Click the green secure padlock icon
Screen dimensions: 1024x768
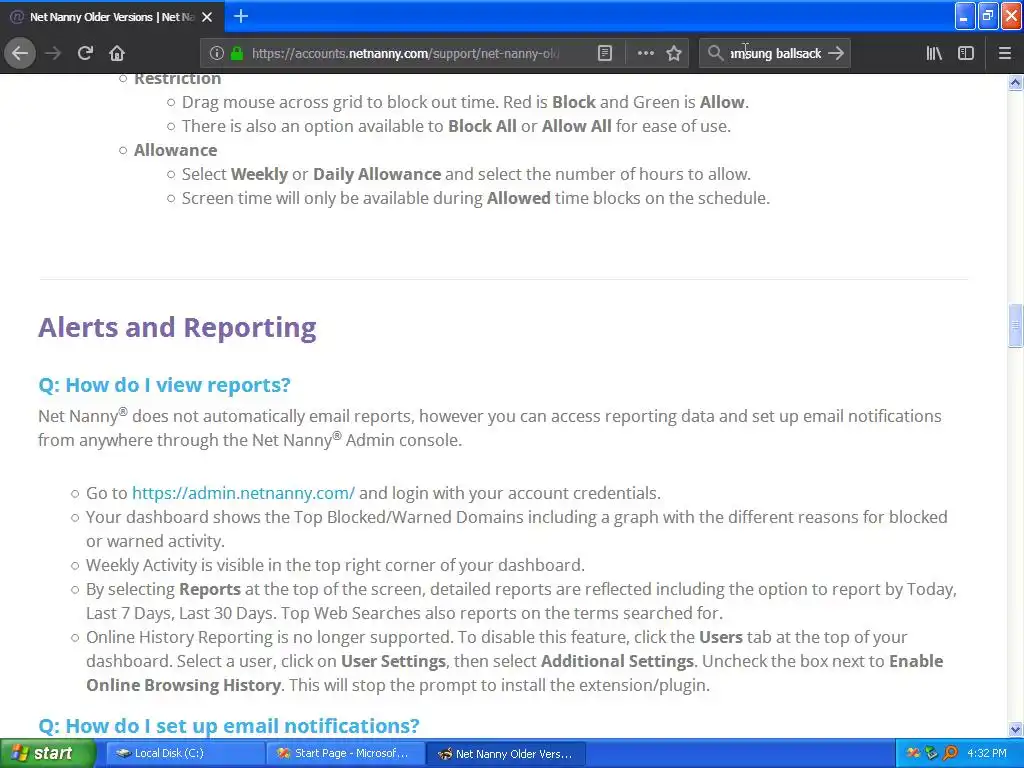237,53
